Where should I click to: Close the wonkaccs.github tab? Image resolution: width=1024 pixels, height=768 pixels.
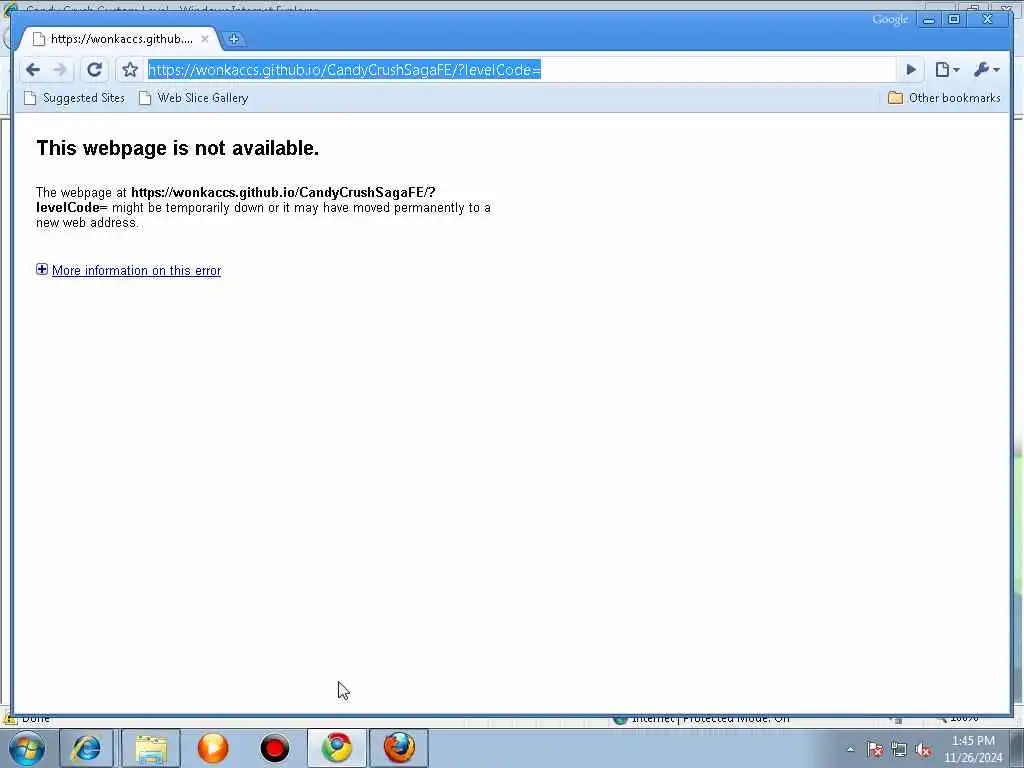pyautogui.click(x=204, y=39)
